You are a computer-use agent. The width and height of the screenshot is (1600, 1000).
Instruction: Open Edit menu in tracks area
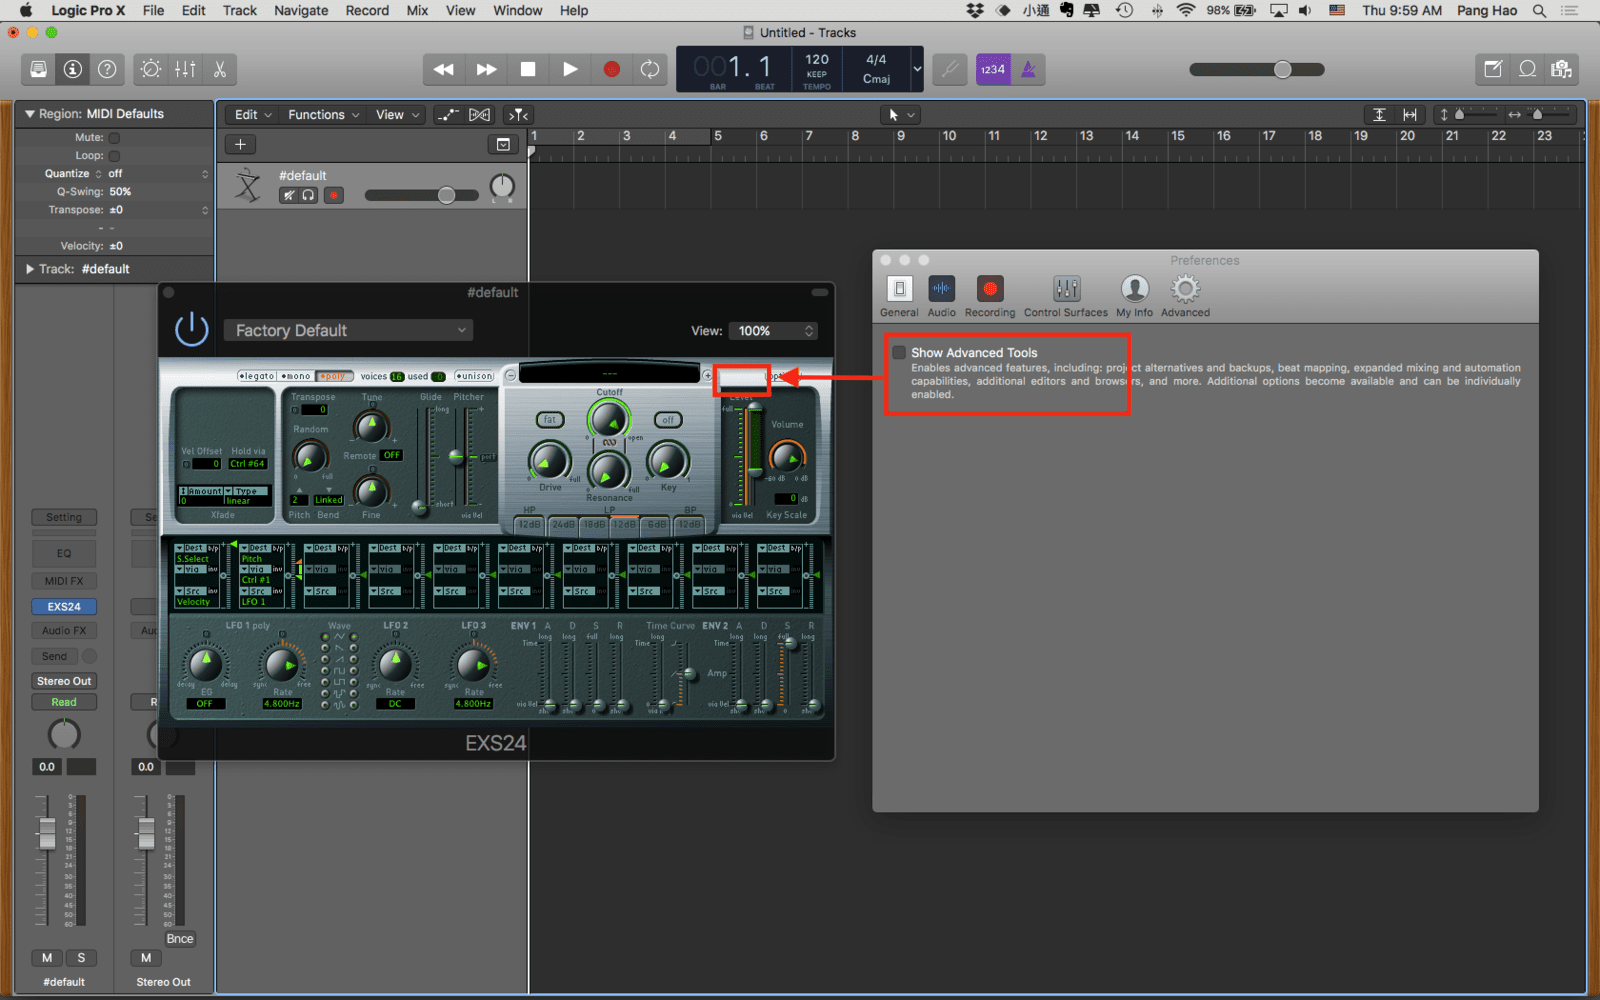253,115
